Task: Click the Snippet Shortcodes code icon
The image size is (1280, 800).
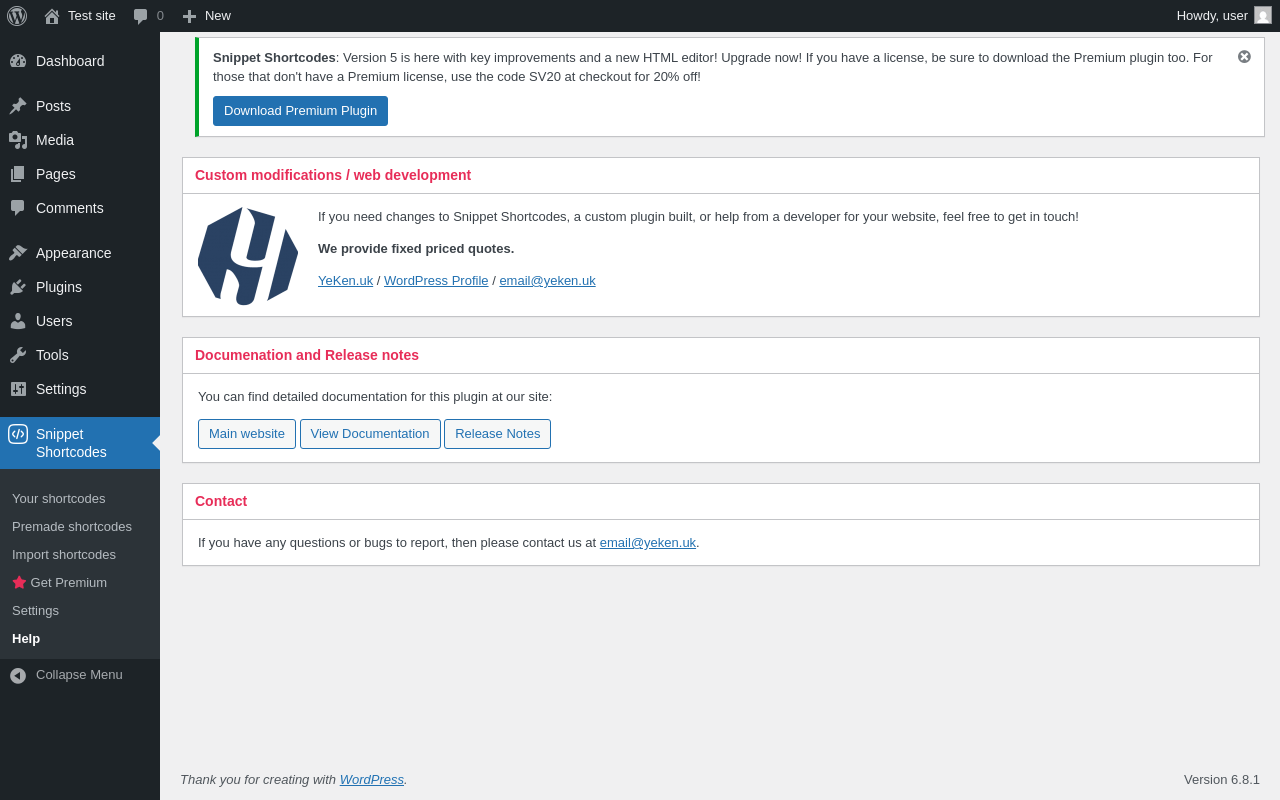Action: [18, 434]
